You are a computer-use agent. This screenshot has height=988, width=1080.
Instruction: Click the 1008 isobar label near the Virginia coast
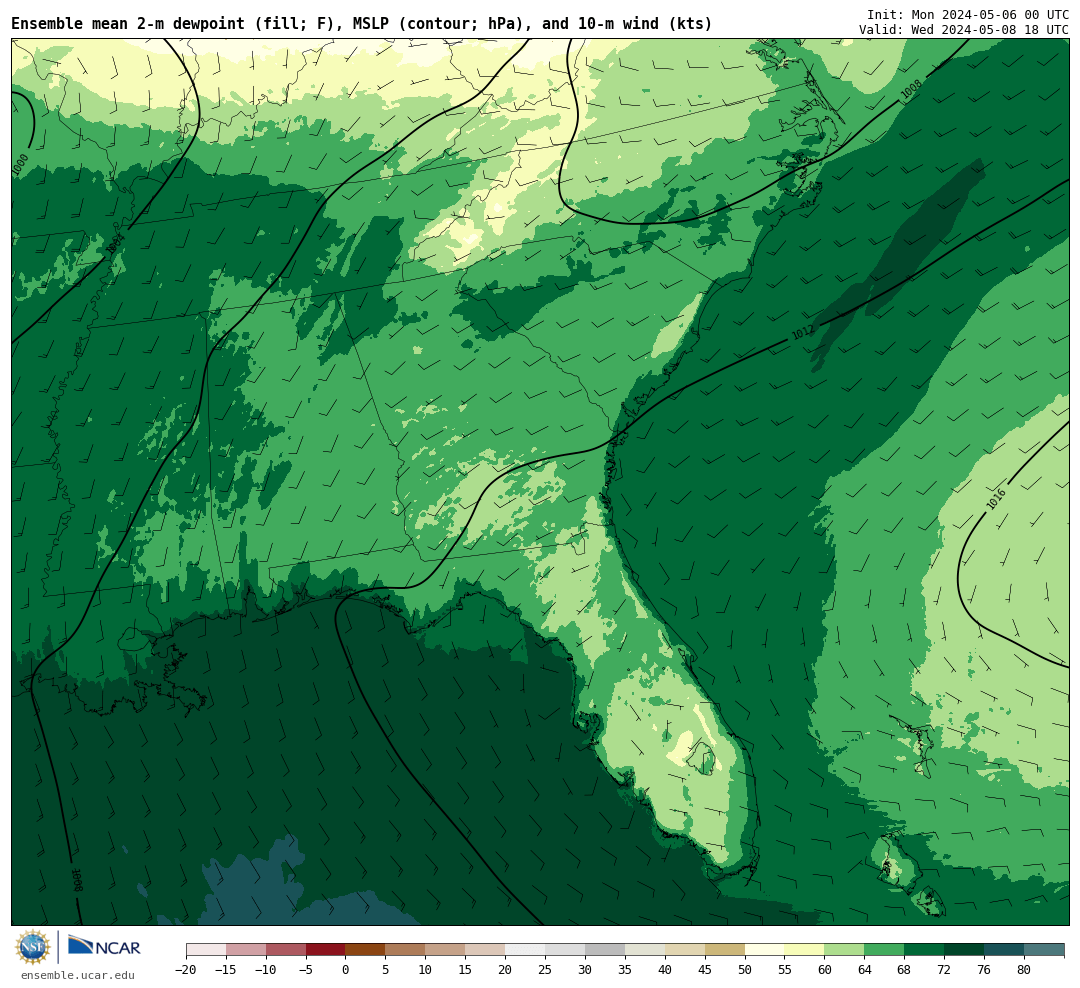coord(911,90)
